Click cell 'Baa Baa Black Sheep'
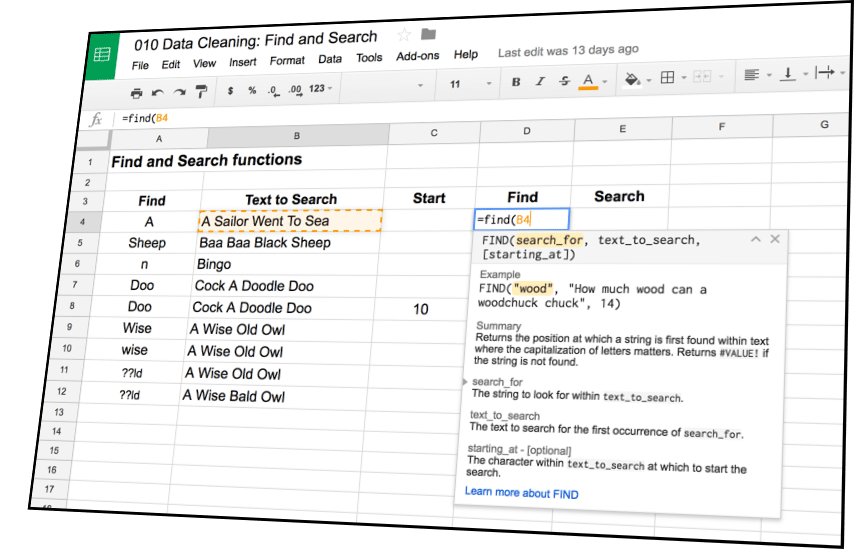Screen dimensions: 854x549 288,242
